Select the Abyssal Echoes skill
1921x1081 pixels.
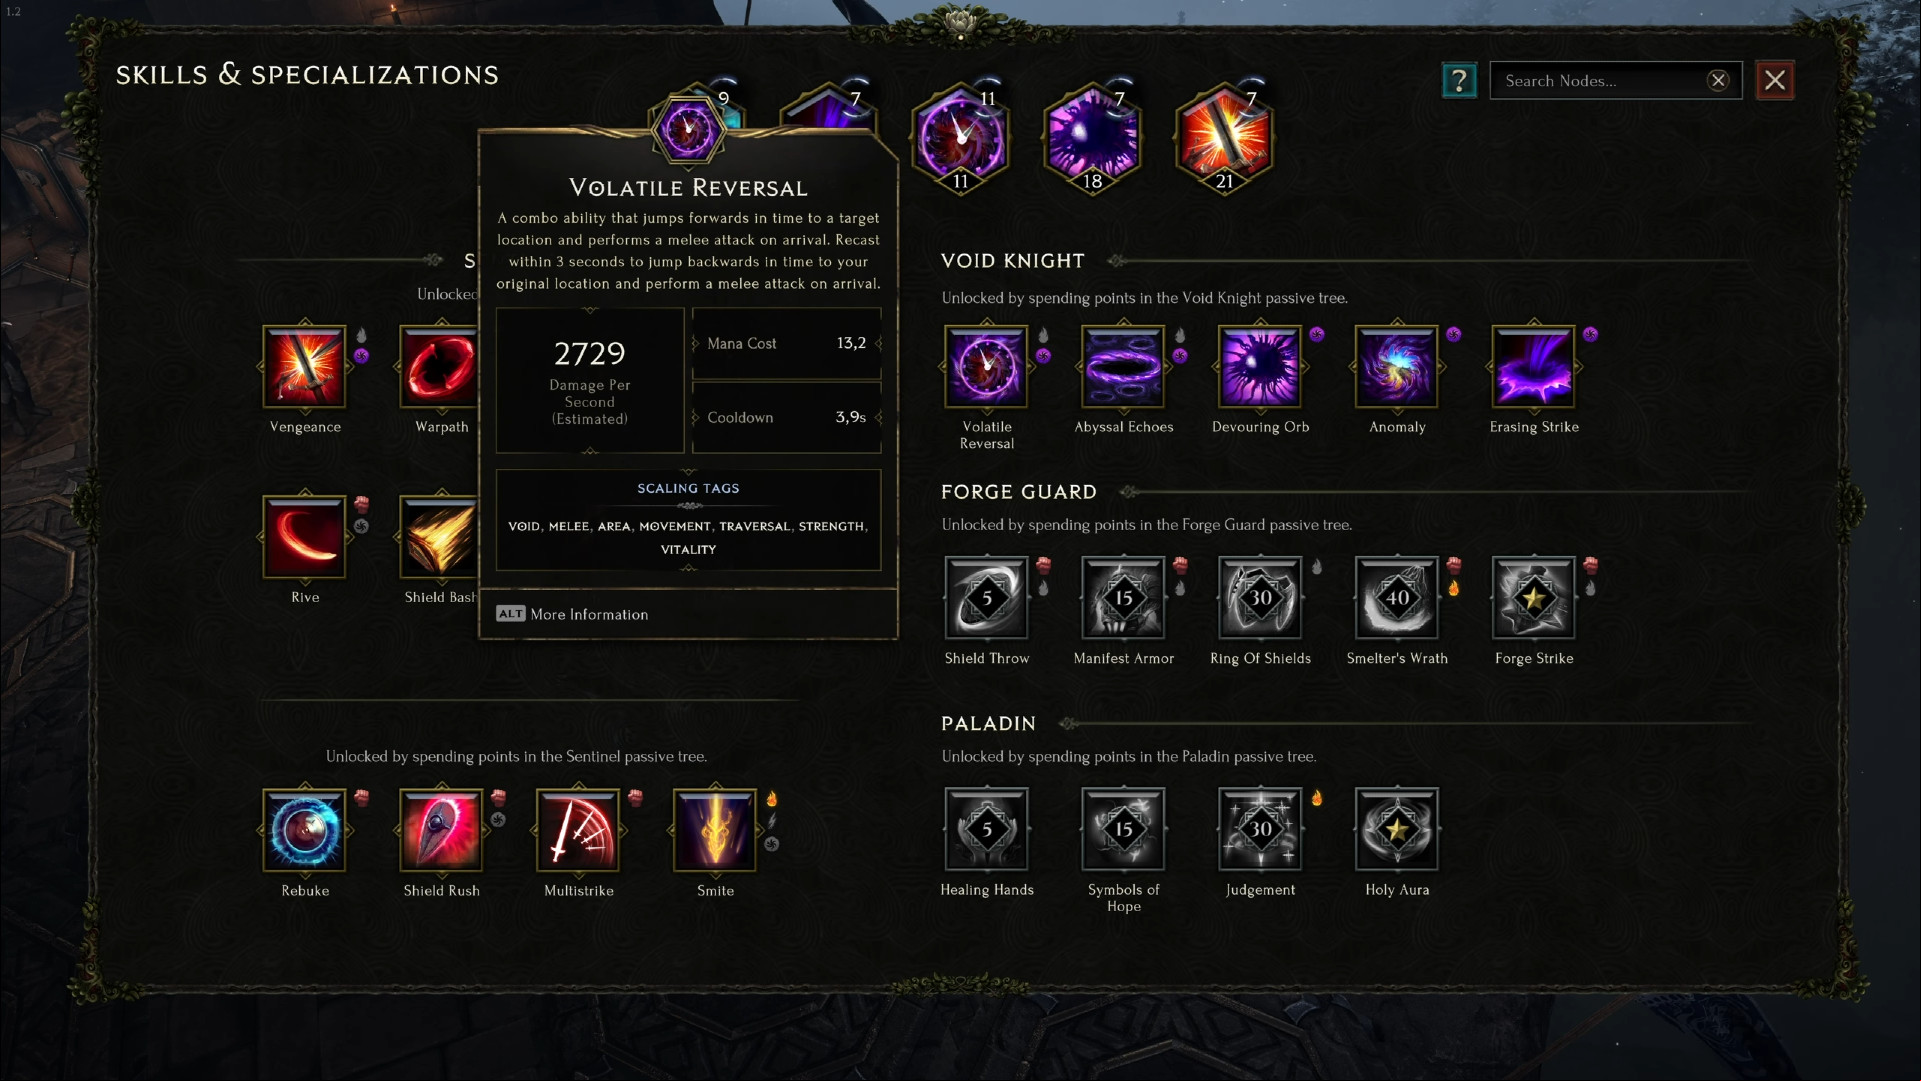[x=1123, y=367]
